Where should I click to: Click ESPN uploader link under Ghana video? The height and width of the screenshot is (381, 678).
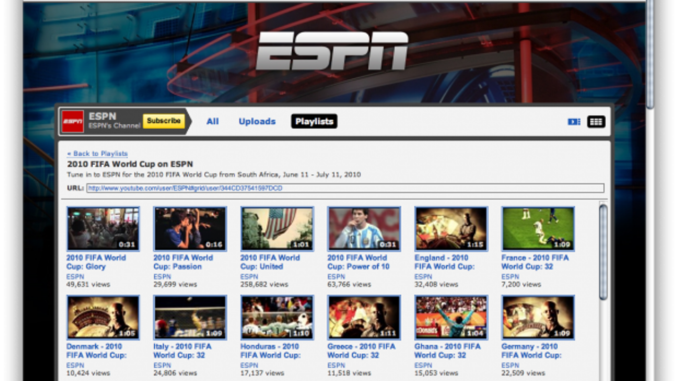click(x=423, y=365)
